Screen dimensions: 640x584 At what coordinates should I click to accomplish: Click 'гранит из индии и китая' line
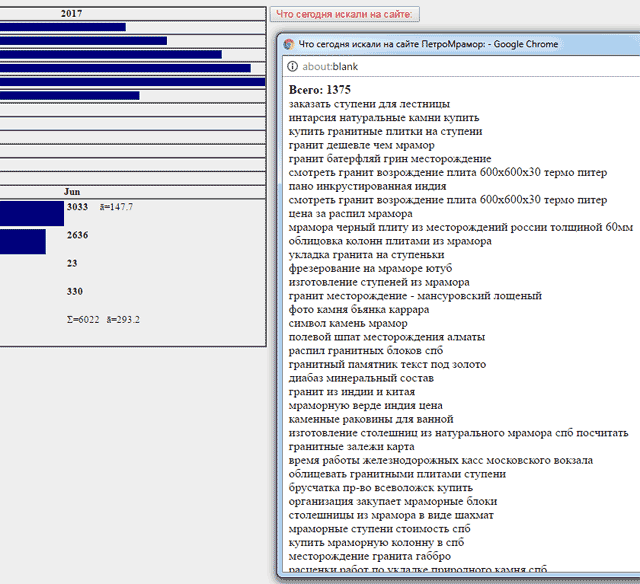coord(351,392)
